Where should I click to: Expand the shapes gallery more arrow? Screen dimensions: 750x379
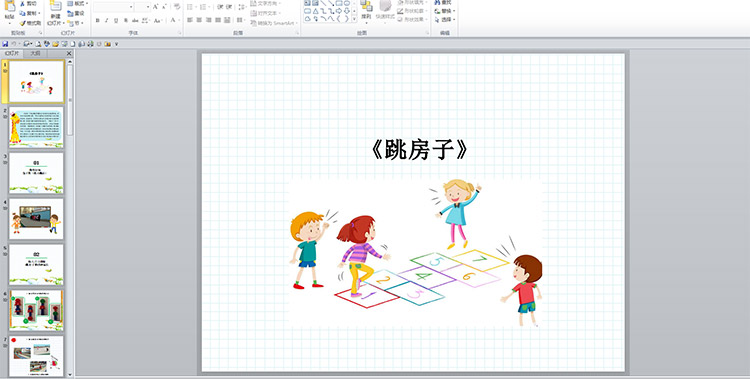(x=354, y=19)
